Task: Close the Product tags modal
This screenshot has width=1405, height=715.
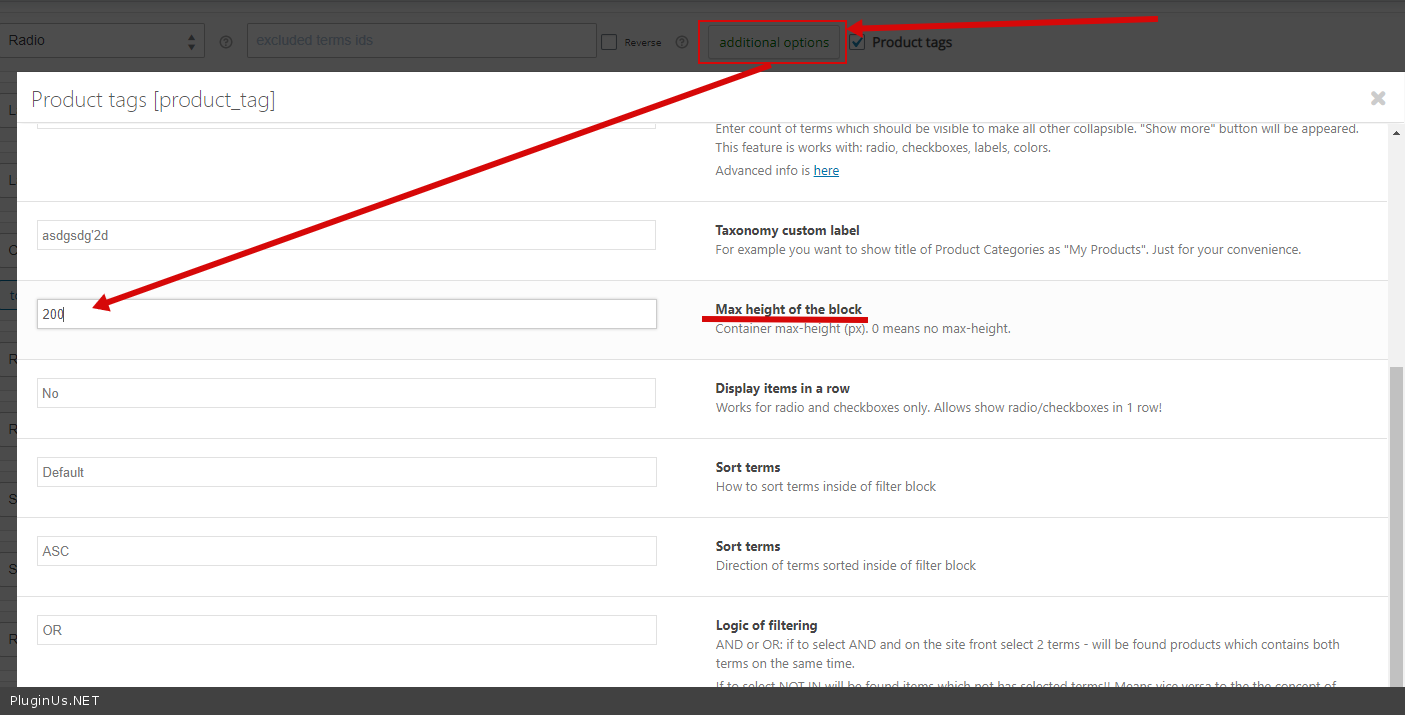Action: pyautogui.click(x=1377, y=98)
